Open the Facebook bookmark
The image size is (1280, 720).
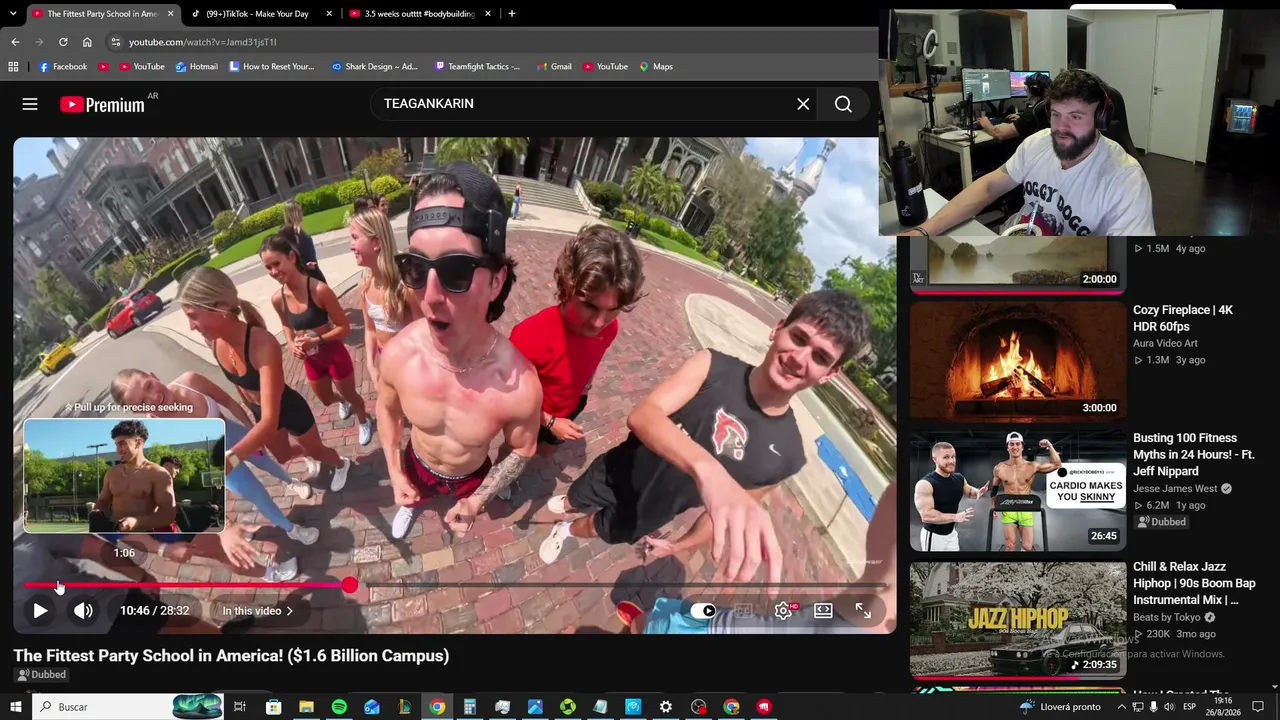[x=62, y=67]
